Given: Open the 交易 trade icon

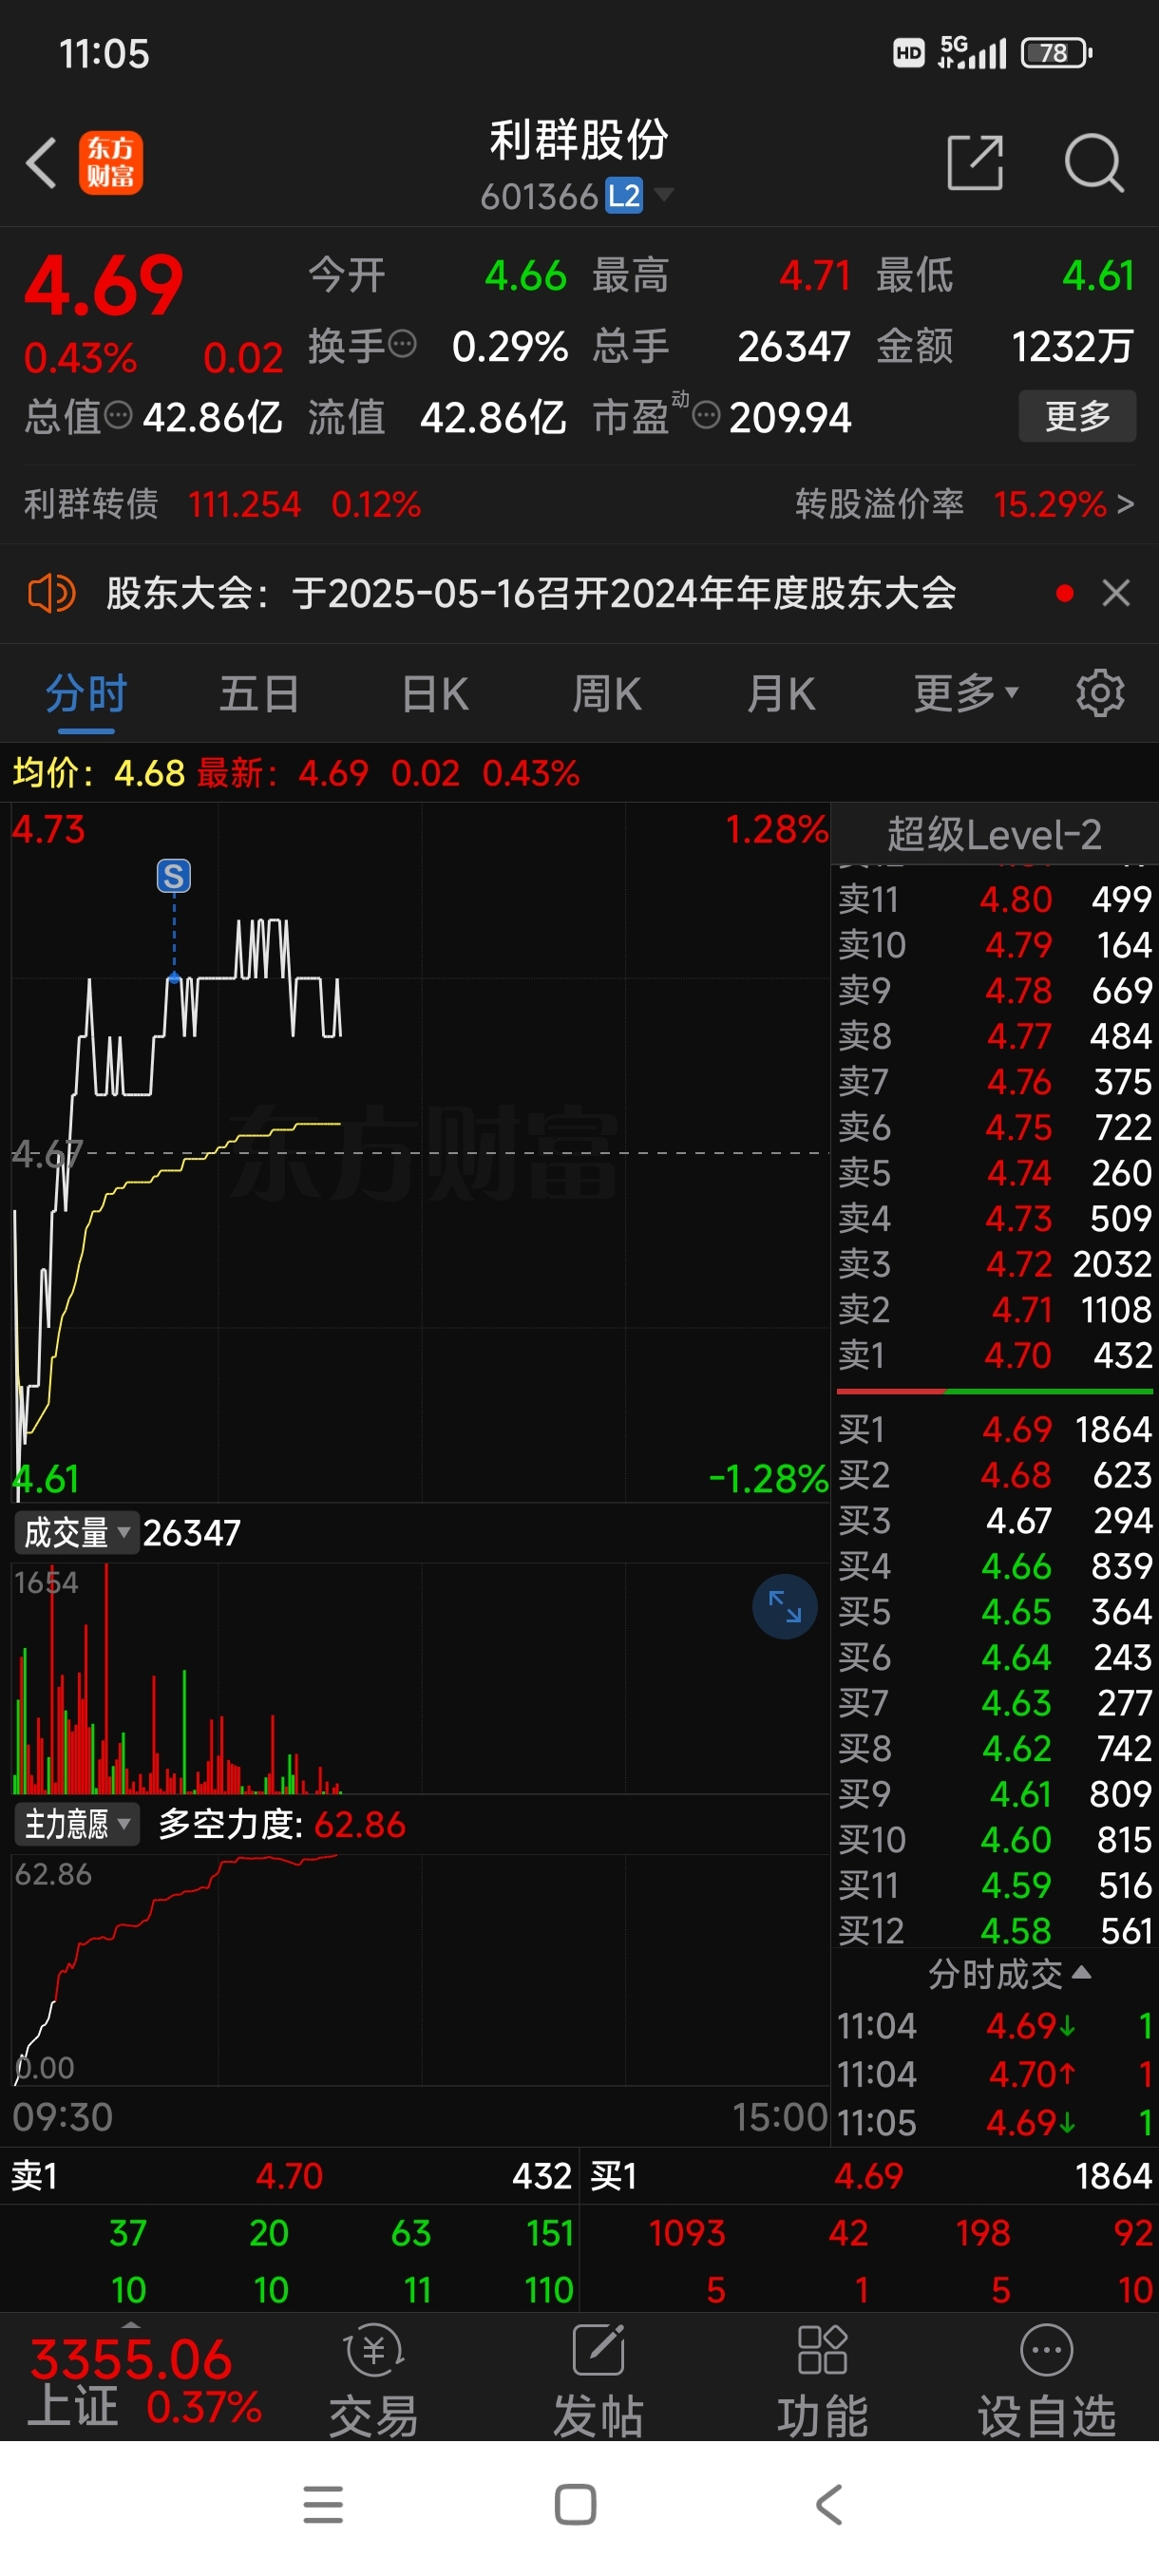Looking at the screenshot, I should click(374, 2380).
